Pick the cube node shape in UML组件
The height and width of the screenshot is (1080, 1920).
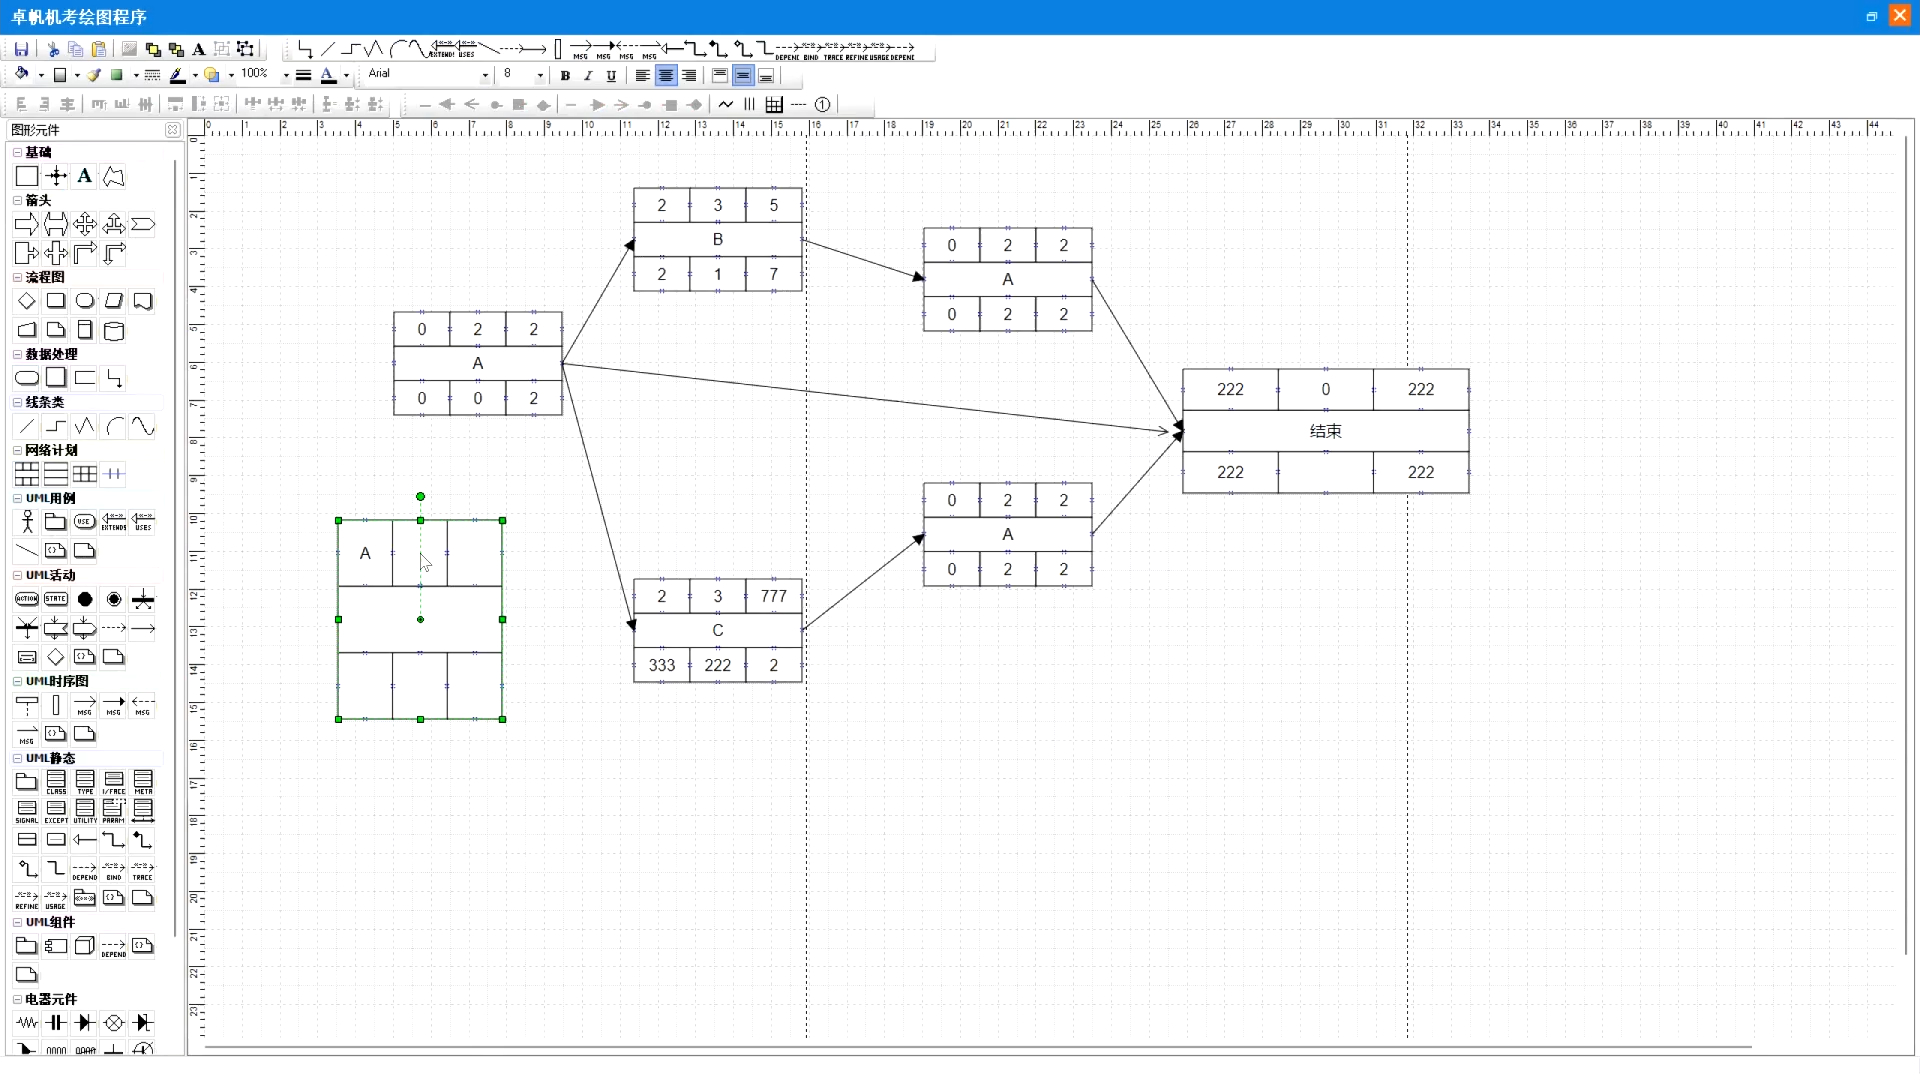(x=85, y=945)
